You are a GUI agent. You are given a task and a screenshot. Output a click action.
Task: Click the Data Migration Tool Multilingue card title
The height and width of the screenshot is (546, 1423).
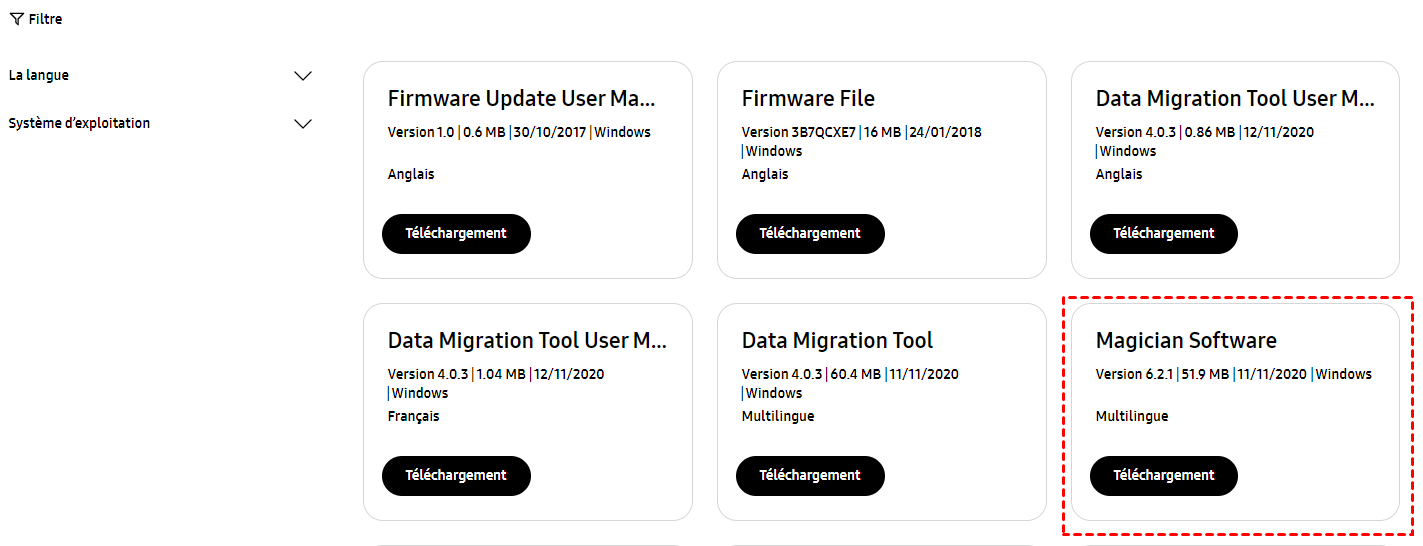[837, 340]
